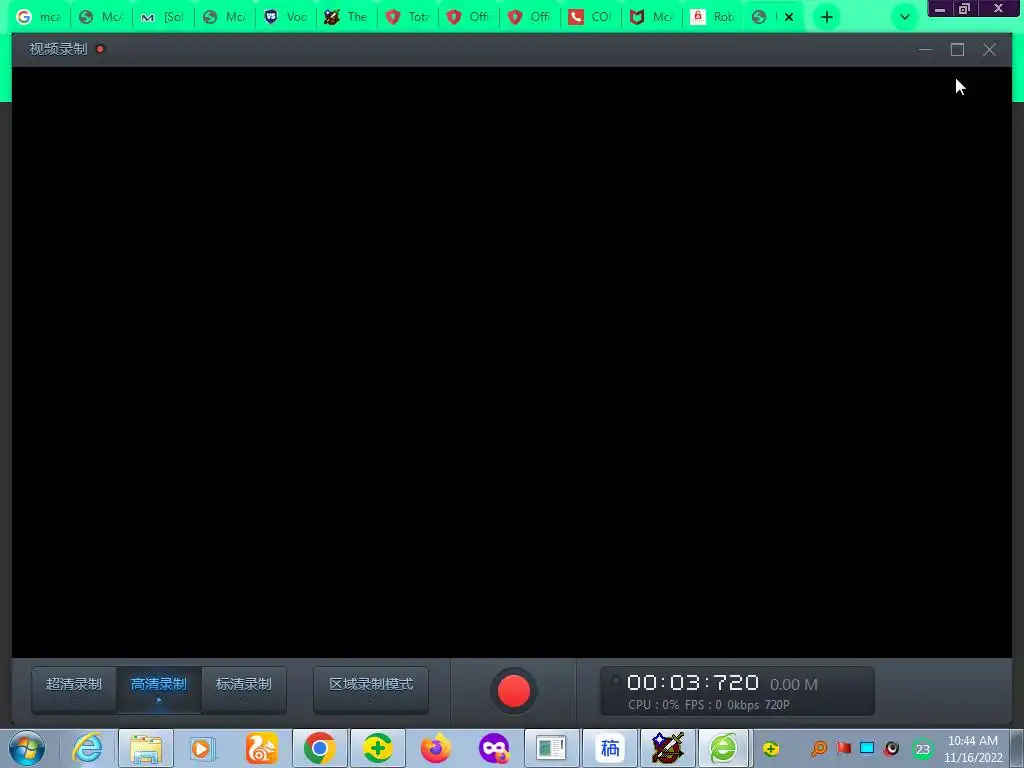1024x768 pixels.
Task: Select 标清录制 standard definition recording mode
Action: tap(244, 690)
